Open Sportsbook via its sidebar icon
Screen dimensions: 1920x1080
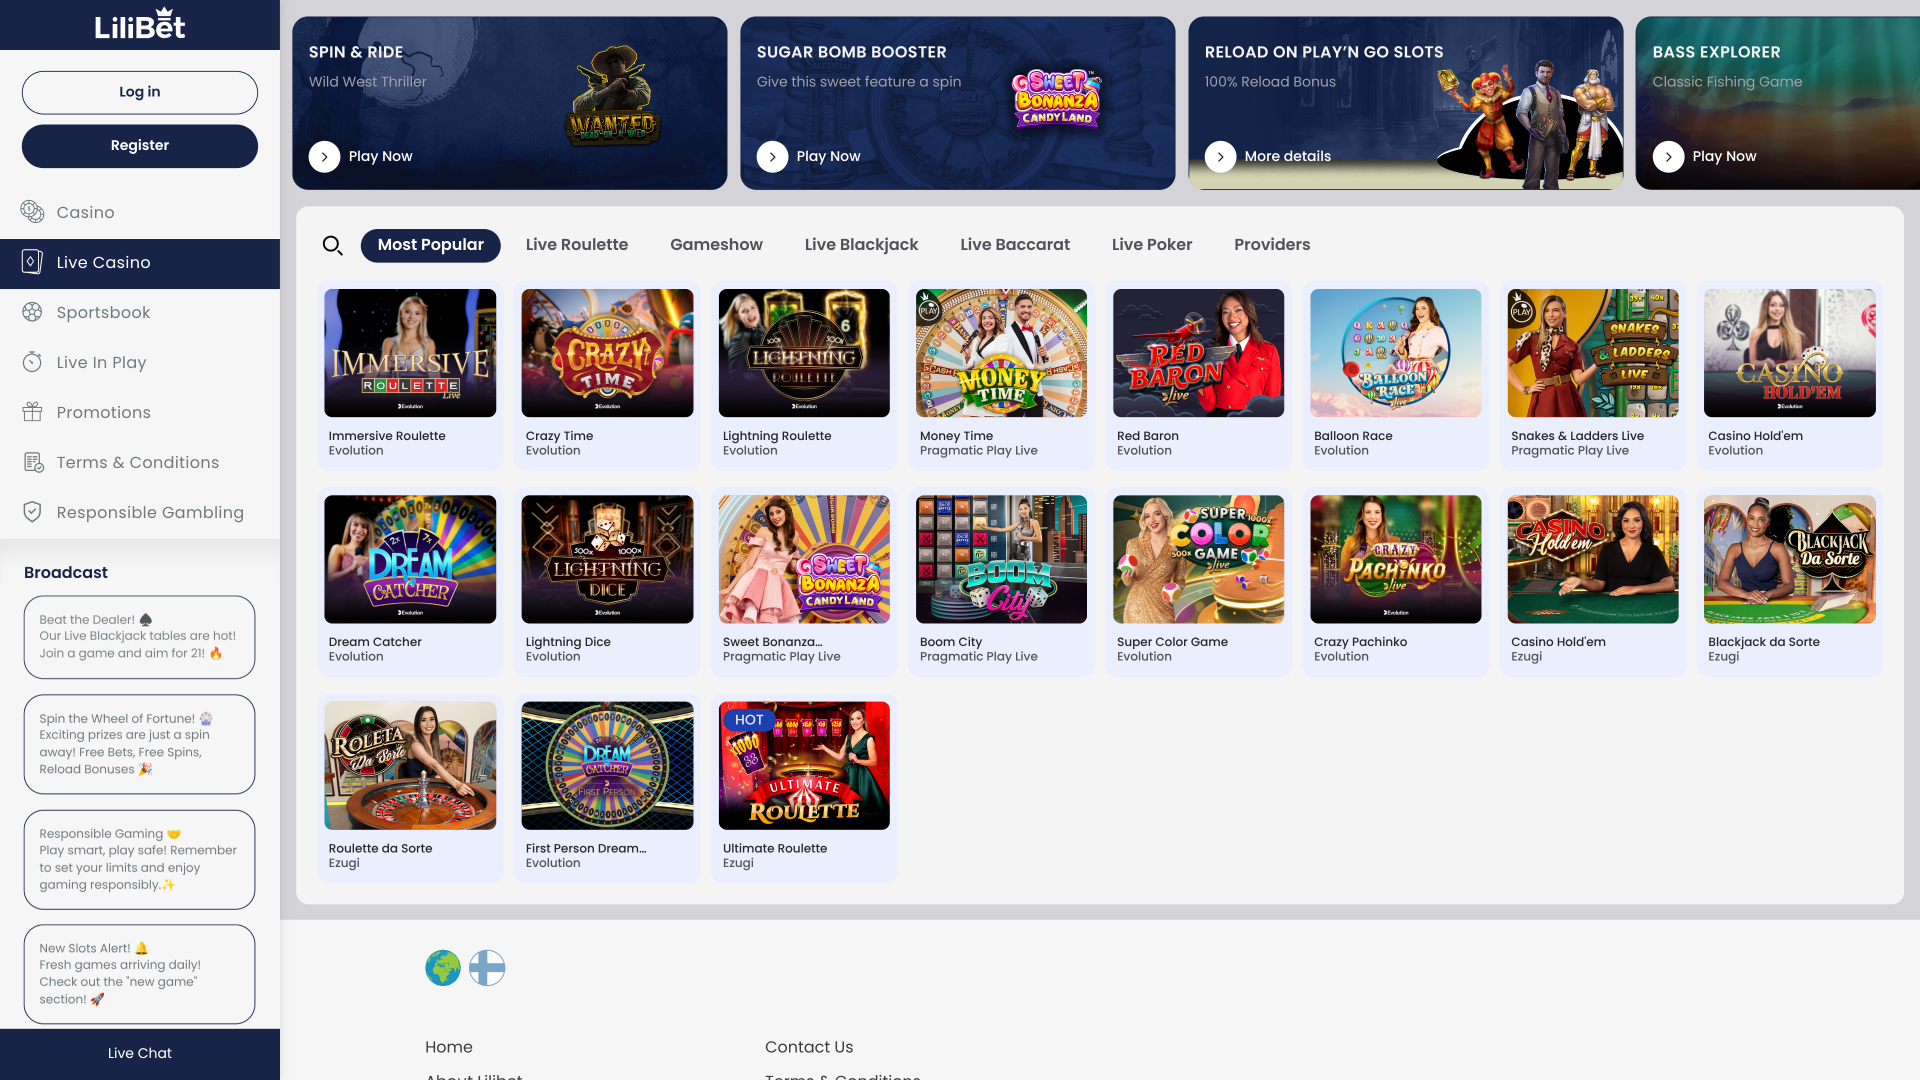[x=33, y=312]
